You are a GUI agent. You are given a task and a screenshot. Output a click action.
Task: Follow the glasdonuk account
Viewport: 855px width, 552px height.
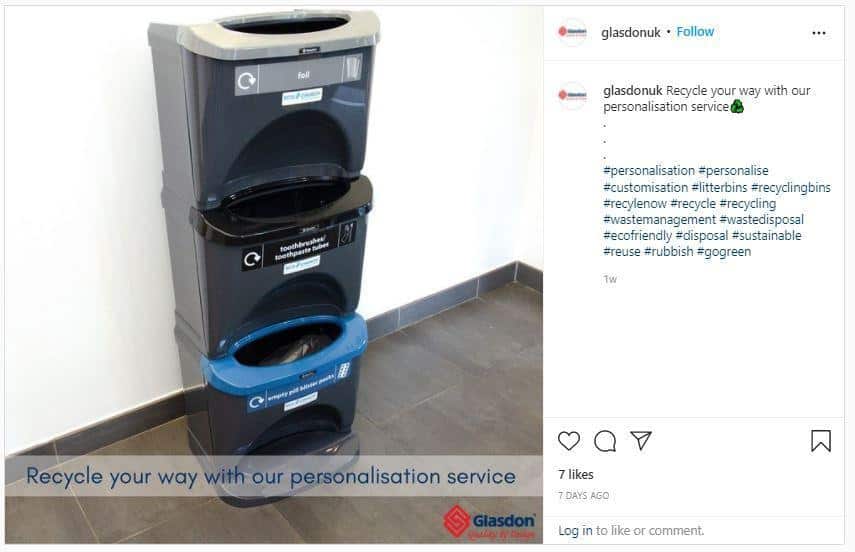click(x=695, y=32)
